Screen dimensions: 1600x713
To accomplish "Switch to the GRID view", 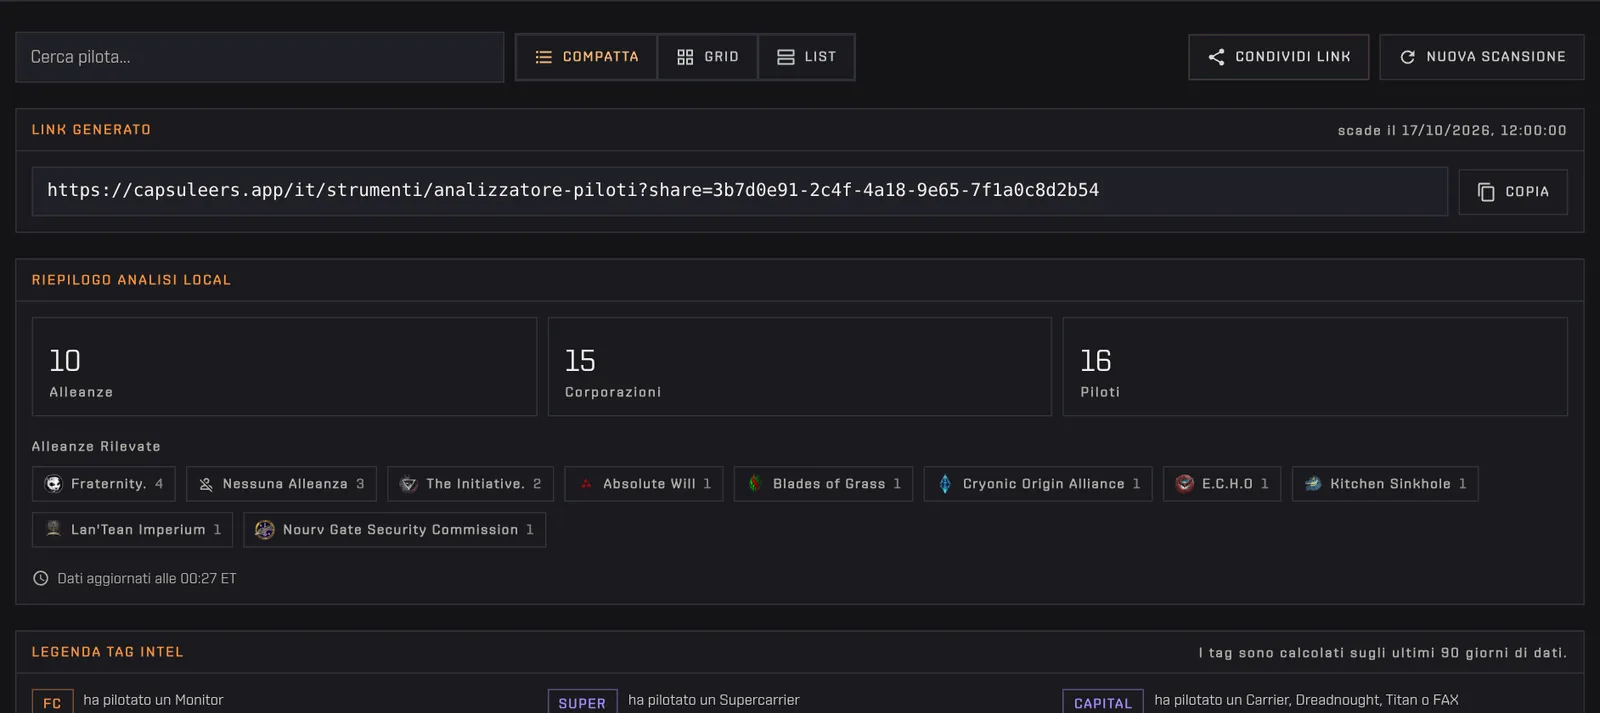I will coord(708,57).
